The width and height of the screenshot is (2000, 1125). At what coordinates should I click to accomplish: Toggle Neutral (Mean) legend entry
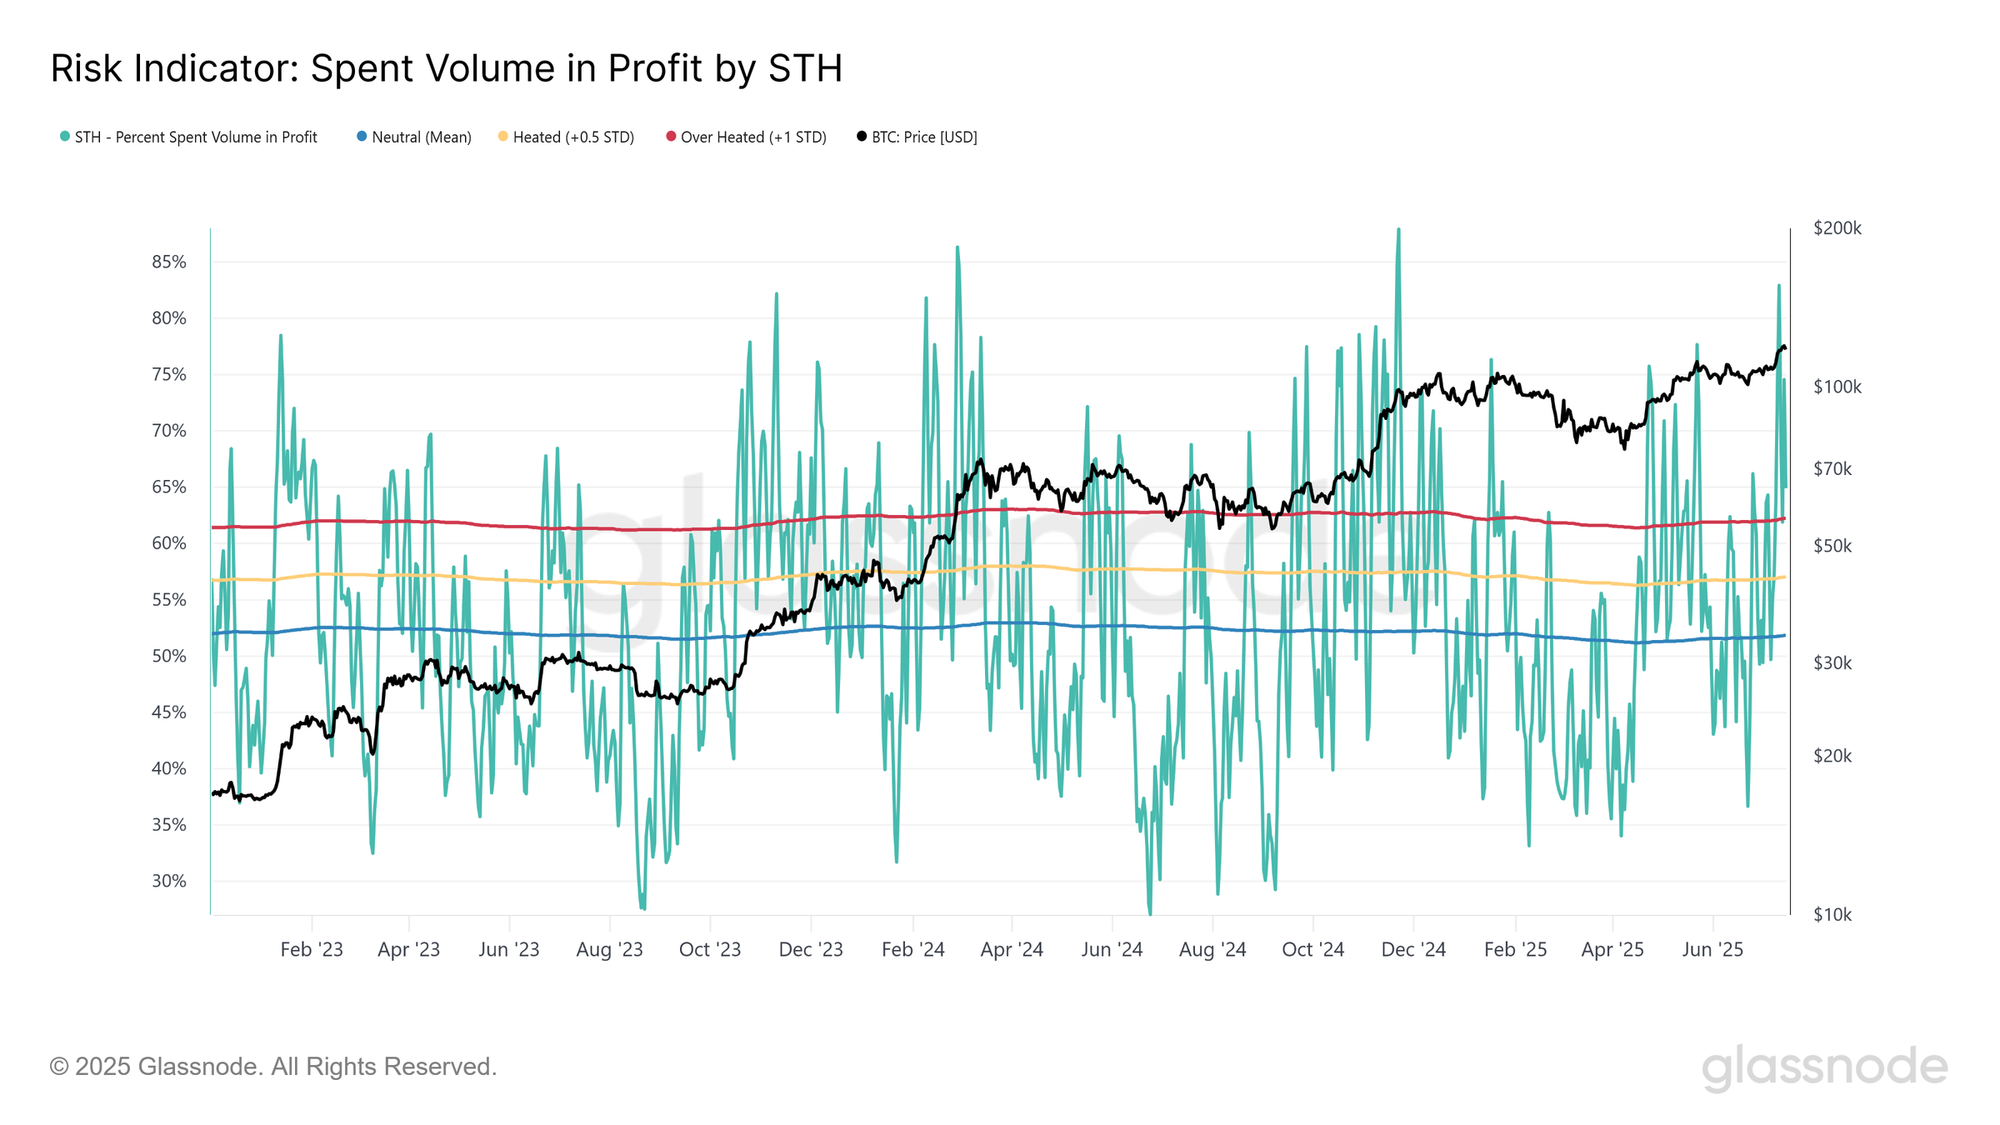(x=421, y=137)
